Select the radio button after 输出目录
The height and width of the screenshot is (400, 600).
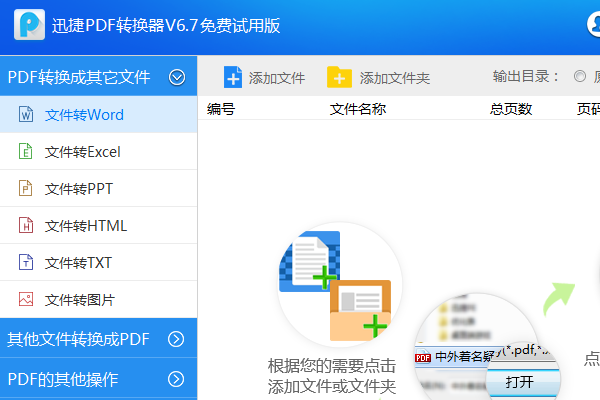click(580, 76)
